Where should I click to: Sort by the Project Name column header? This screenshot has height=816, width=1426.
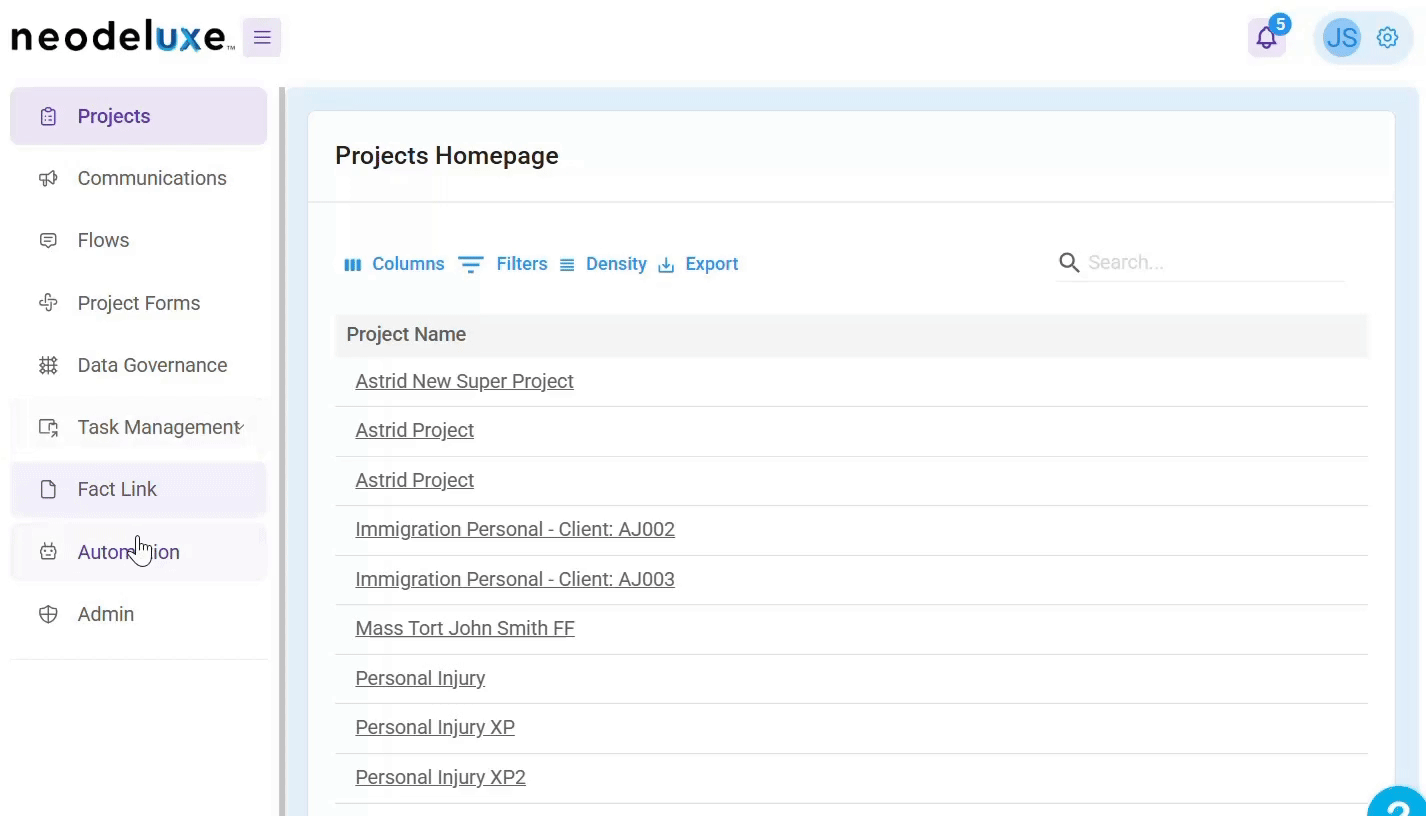coord(406,335)
